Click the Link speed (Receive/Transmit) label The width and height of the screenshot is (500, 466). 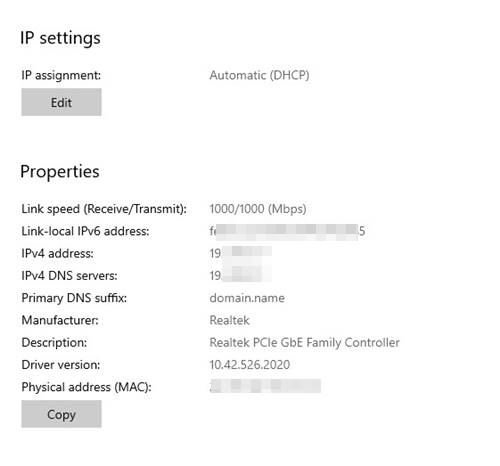pyautogui.click(x=104, y=209)
